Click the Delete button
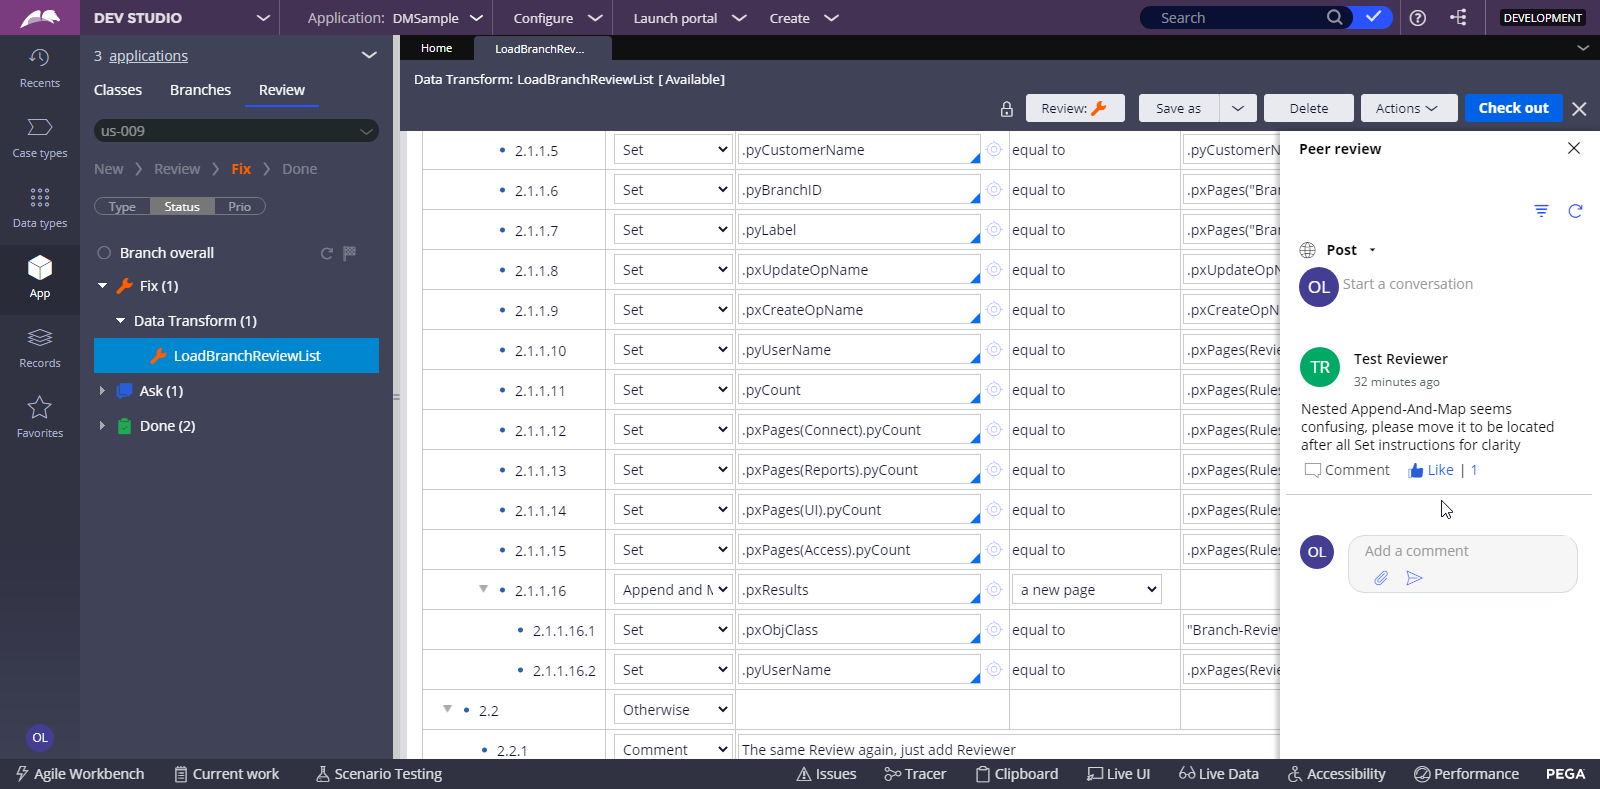Viewport: 1600px width, 789px height. click(1309, 108)
